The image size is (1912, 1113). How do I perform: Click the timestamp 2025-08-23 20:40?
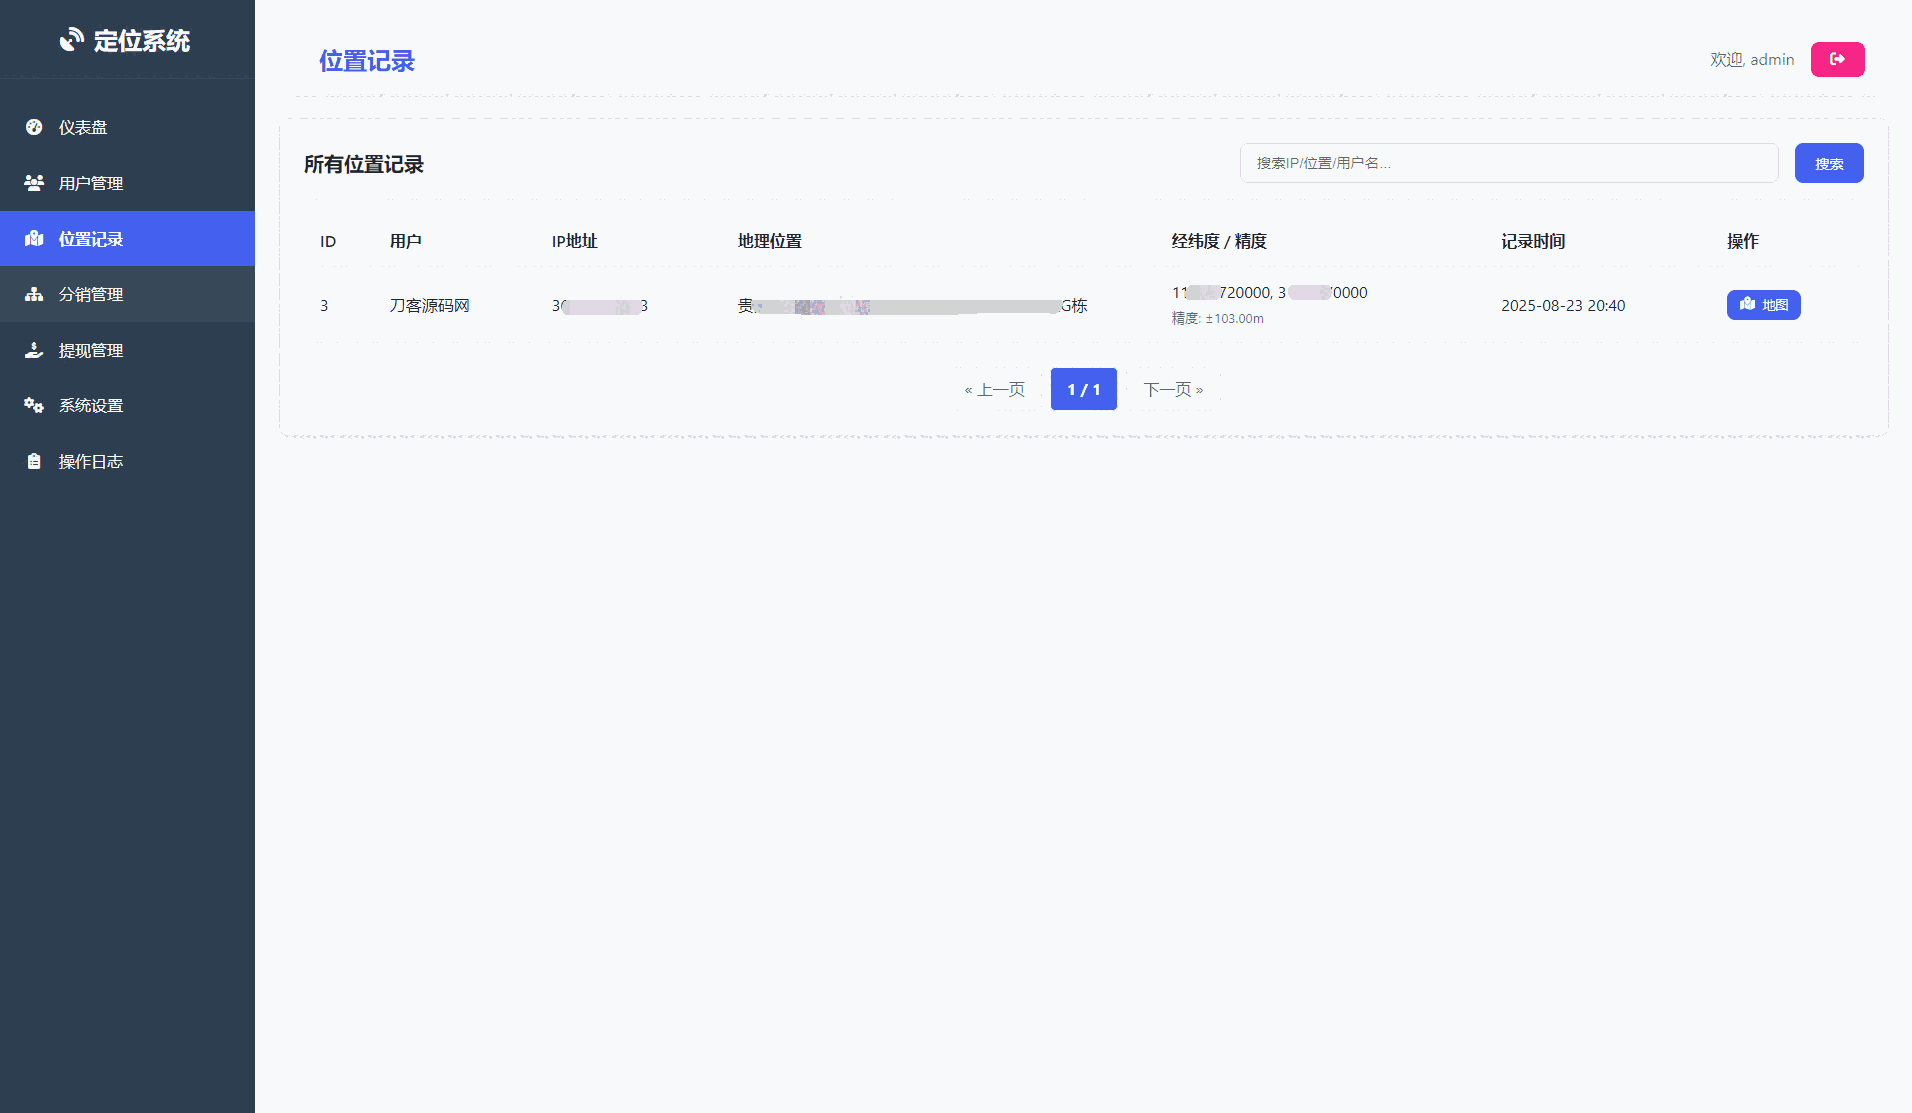point(1563,306)
